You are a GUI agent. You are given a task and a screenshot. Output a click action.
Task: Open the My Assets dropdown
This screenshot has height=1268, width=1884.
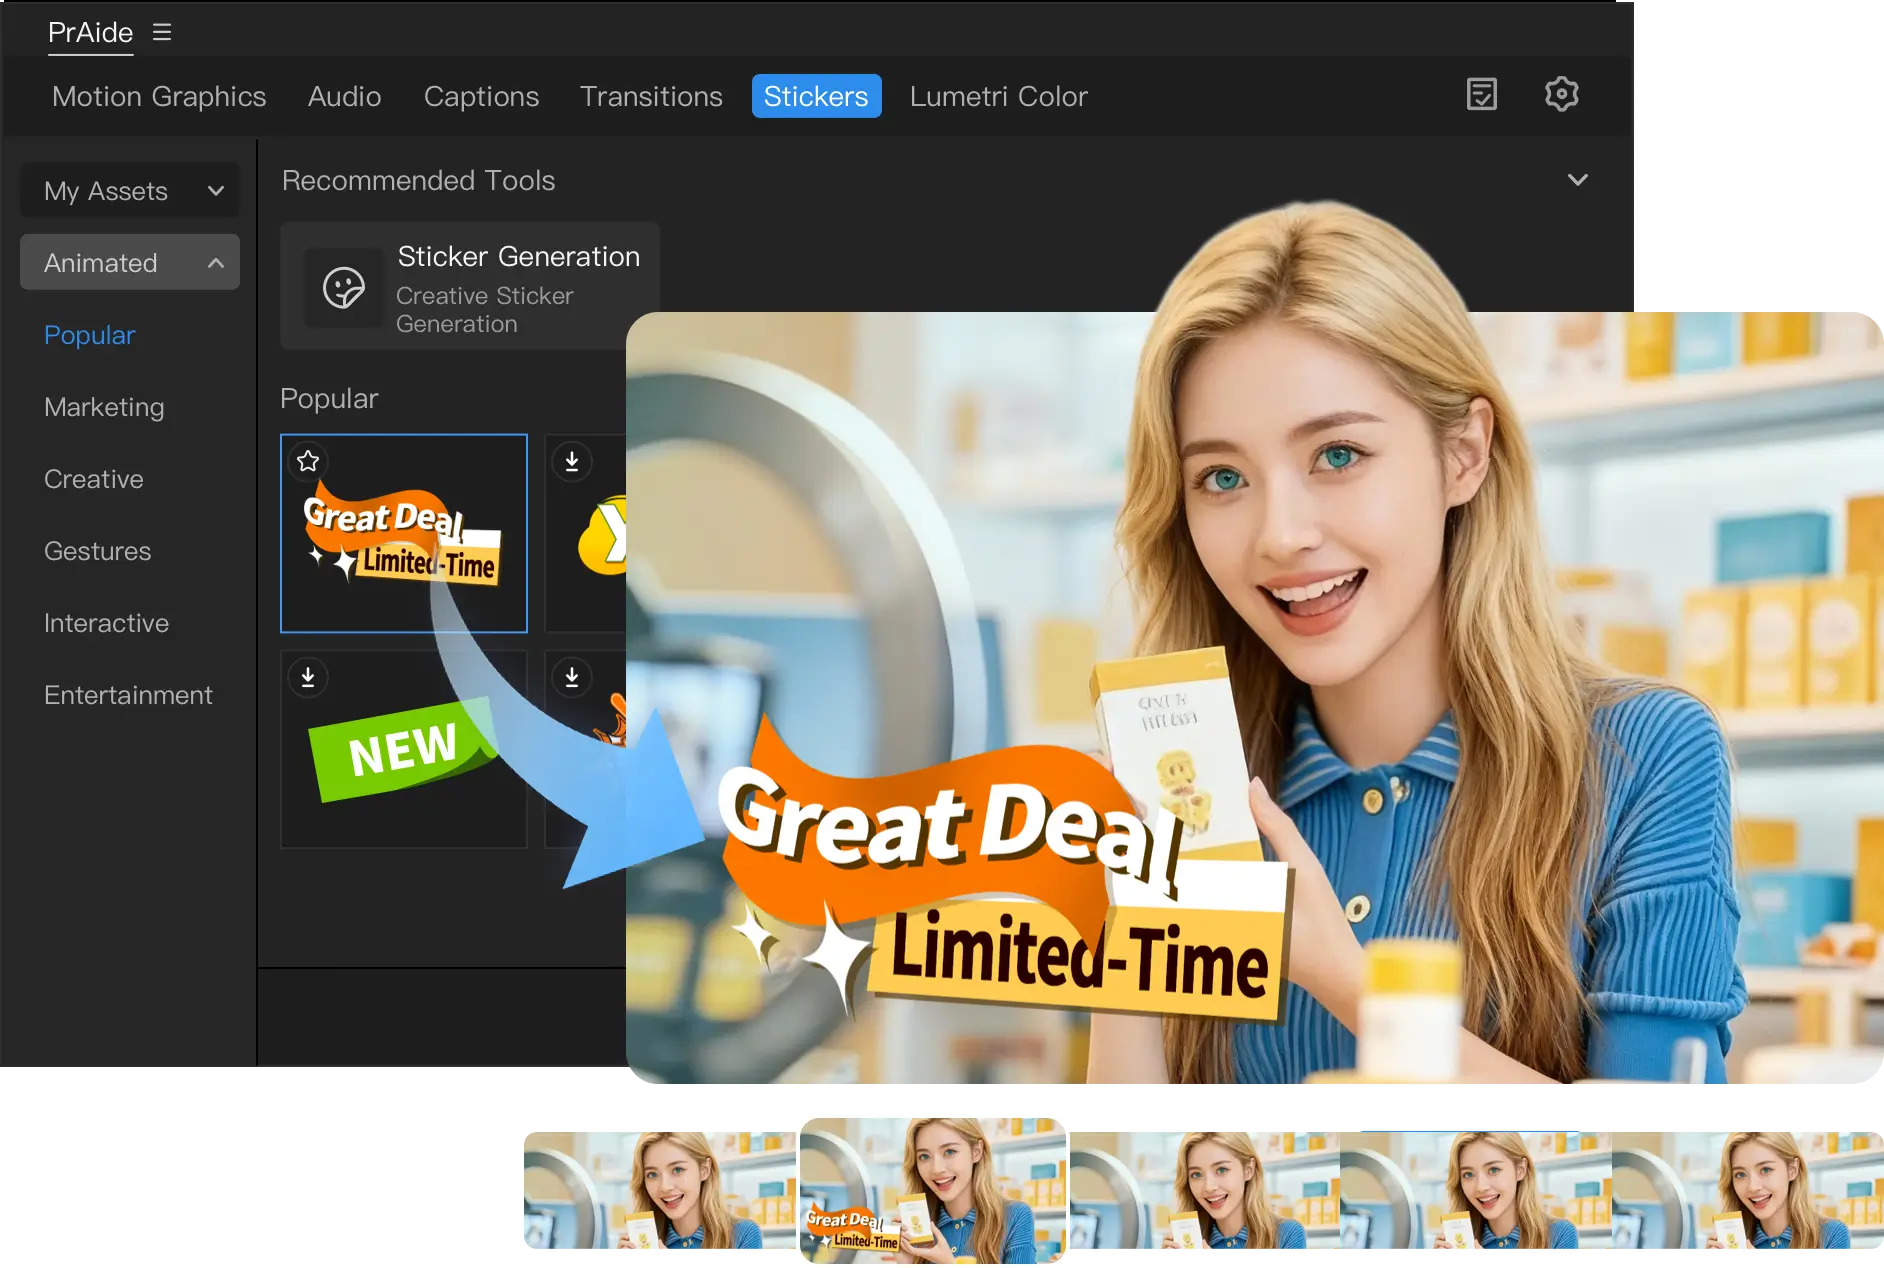click(x=130, y=190)
